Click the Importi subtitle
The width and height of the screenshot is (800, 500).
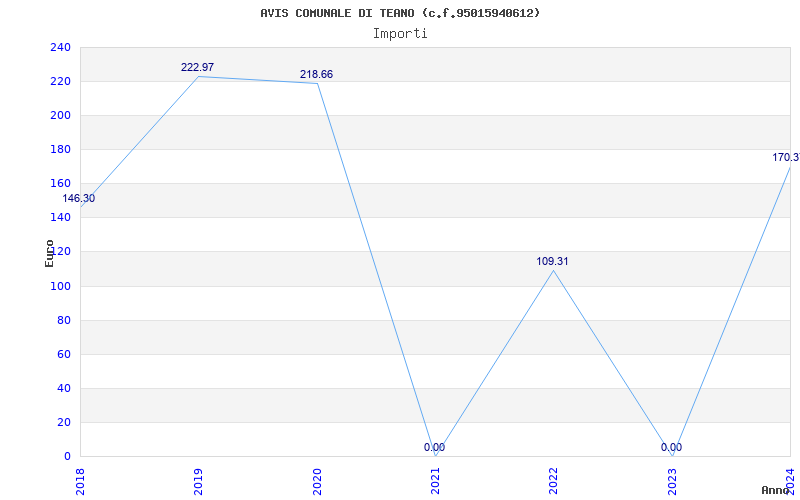[400, 34]
